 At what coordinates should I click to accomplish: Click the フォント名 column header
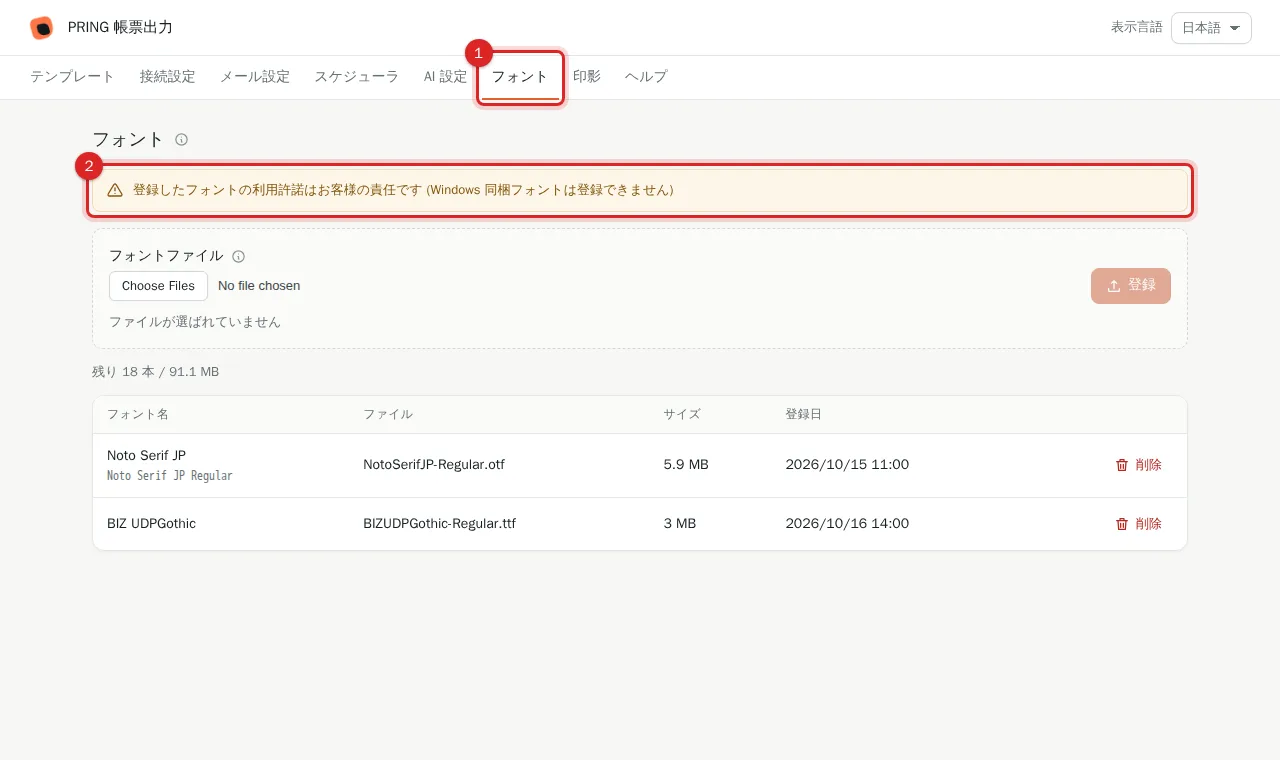[138, 415]
